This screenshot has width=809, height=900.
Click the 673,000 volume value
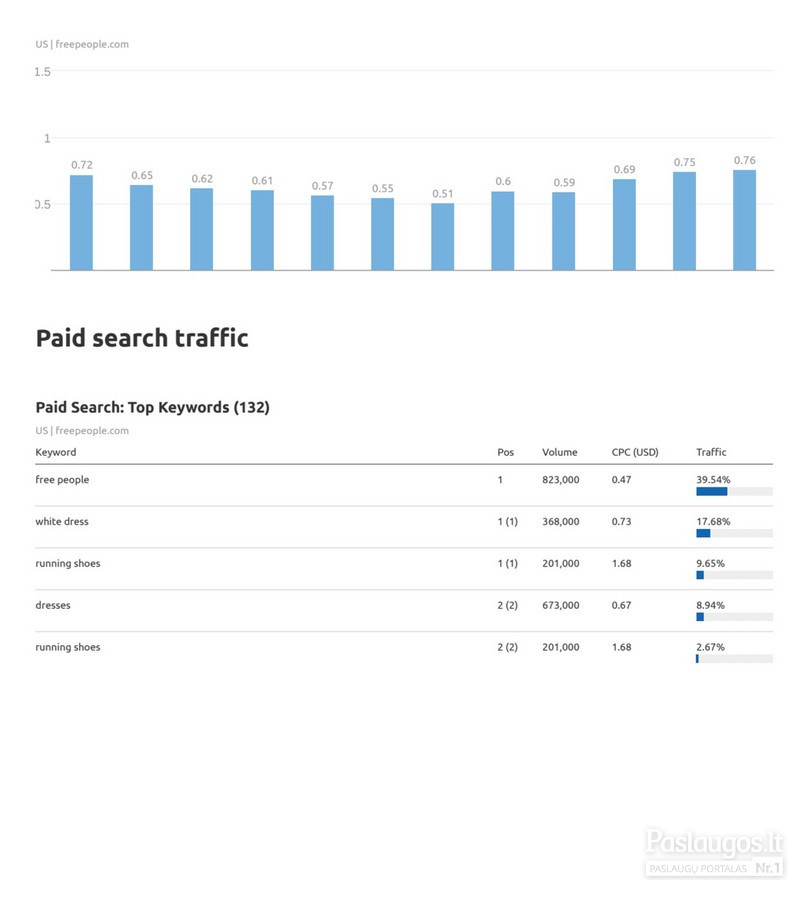(561, 606)
